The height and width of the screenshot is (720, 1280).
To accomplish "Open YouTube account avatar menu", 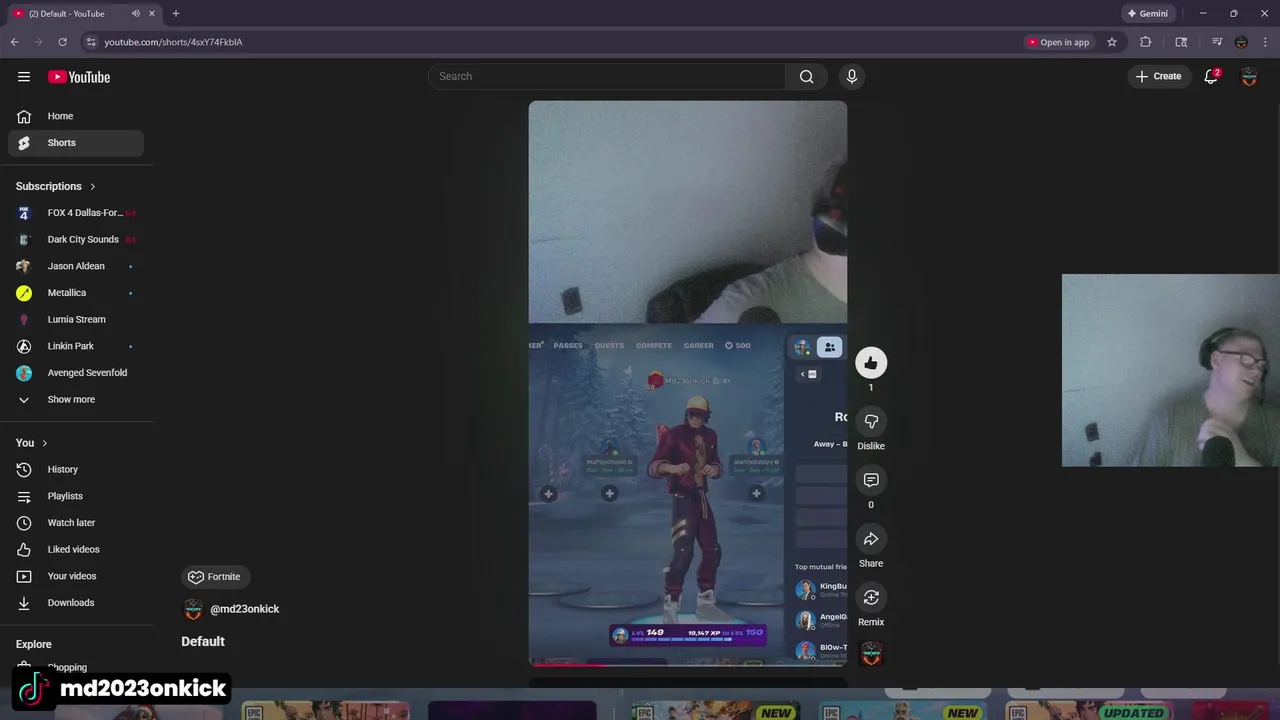I will 1249,76.
